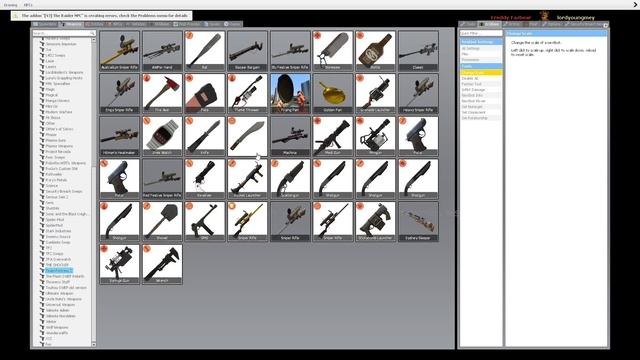Select the Set Relationship tool
Image resolution: width=640 pixels, height=360 pixels.
[481, 118]
